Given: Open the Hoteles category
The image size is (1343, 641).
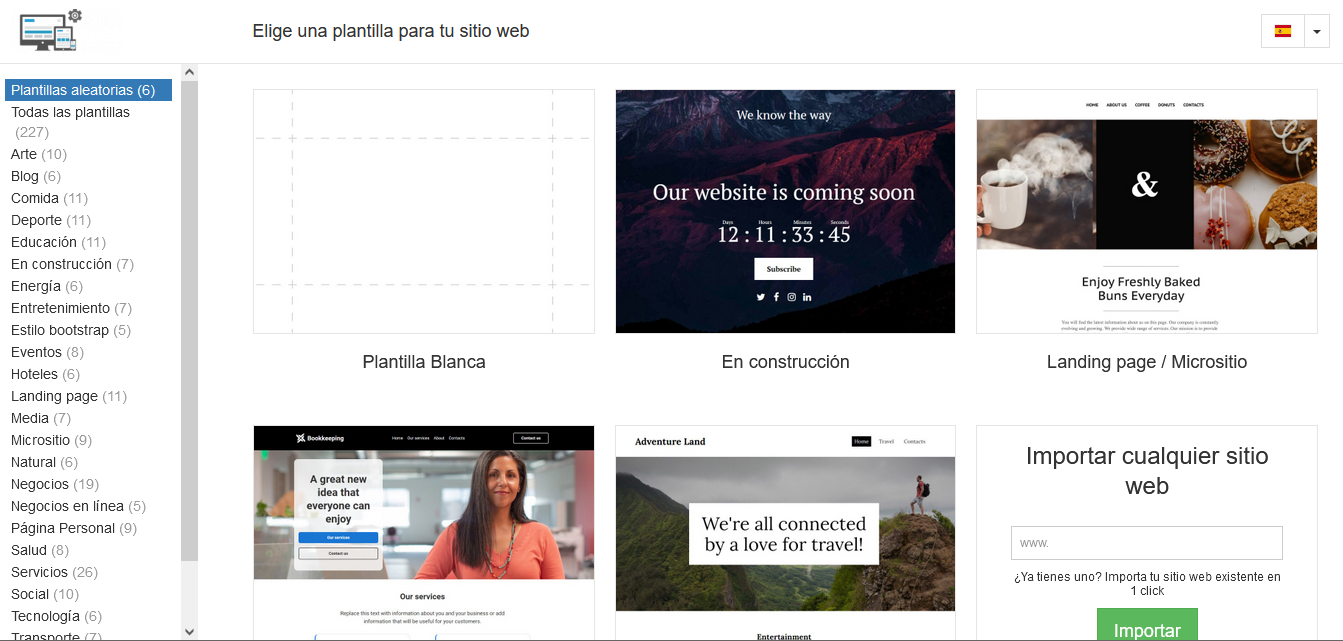Looking at the screenshot, I should point(34,374).
